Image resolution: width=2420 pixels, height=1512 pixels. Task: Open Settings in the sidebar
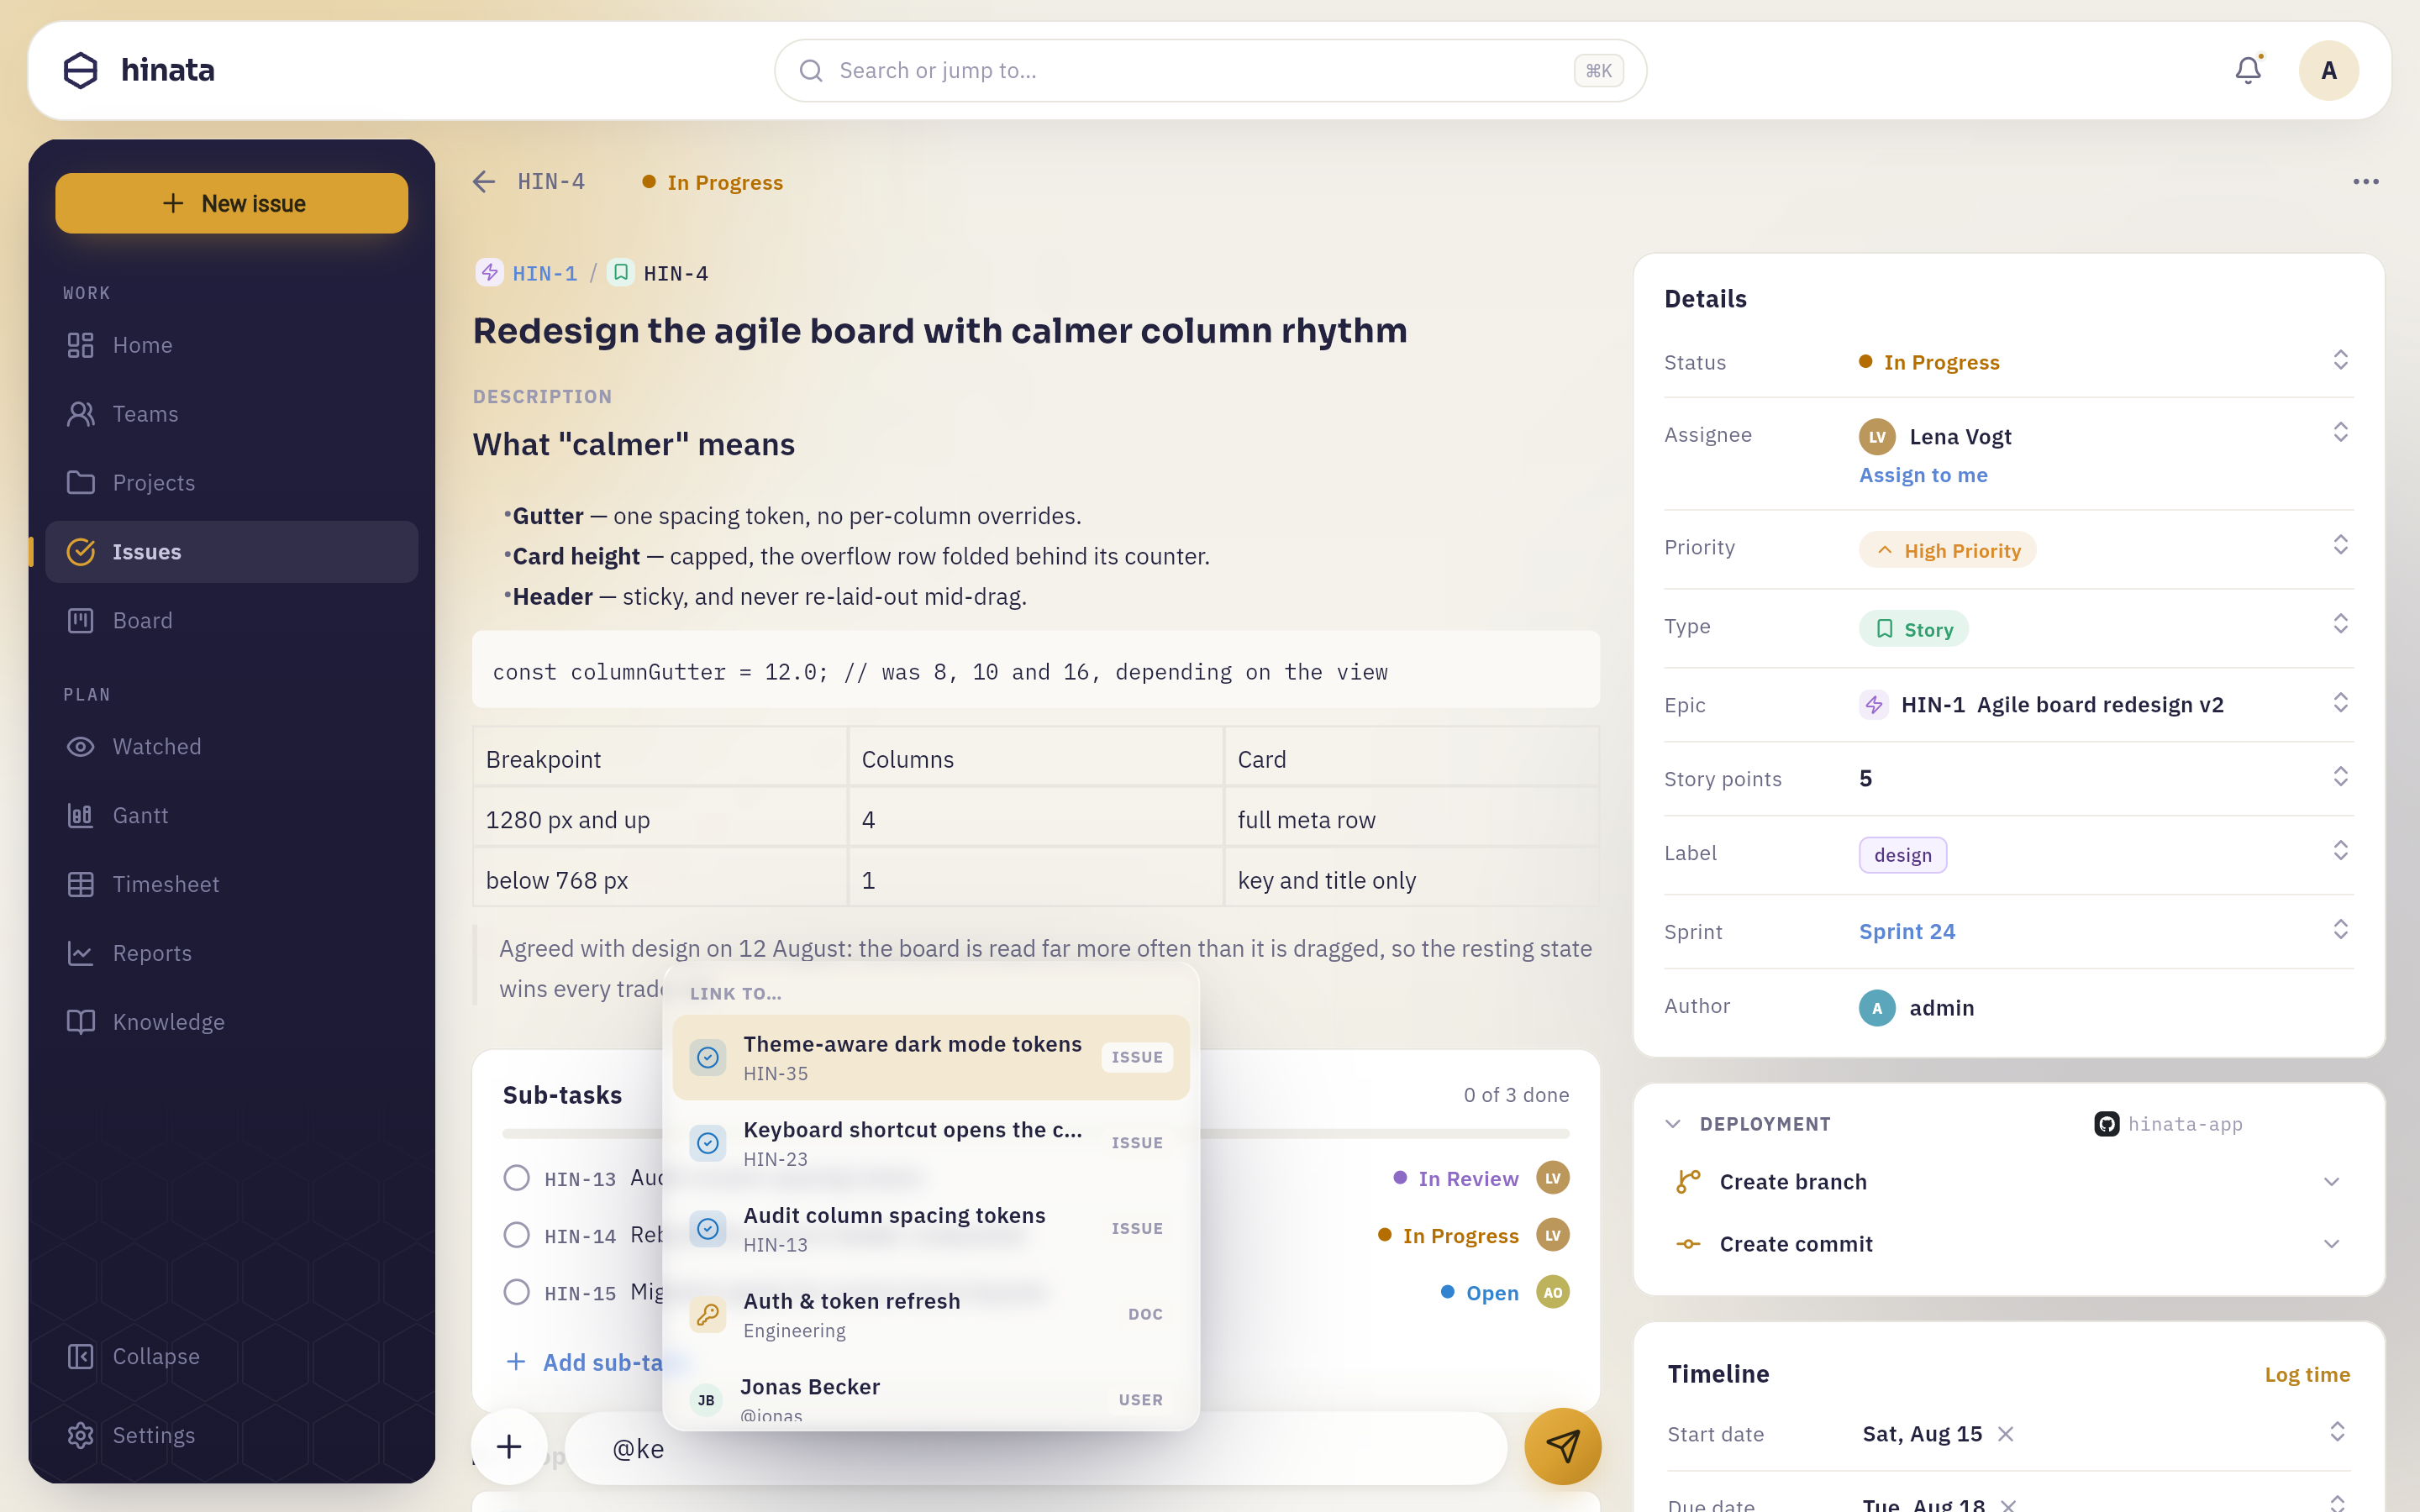(x=232, y=1436)
